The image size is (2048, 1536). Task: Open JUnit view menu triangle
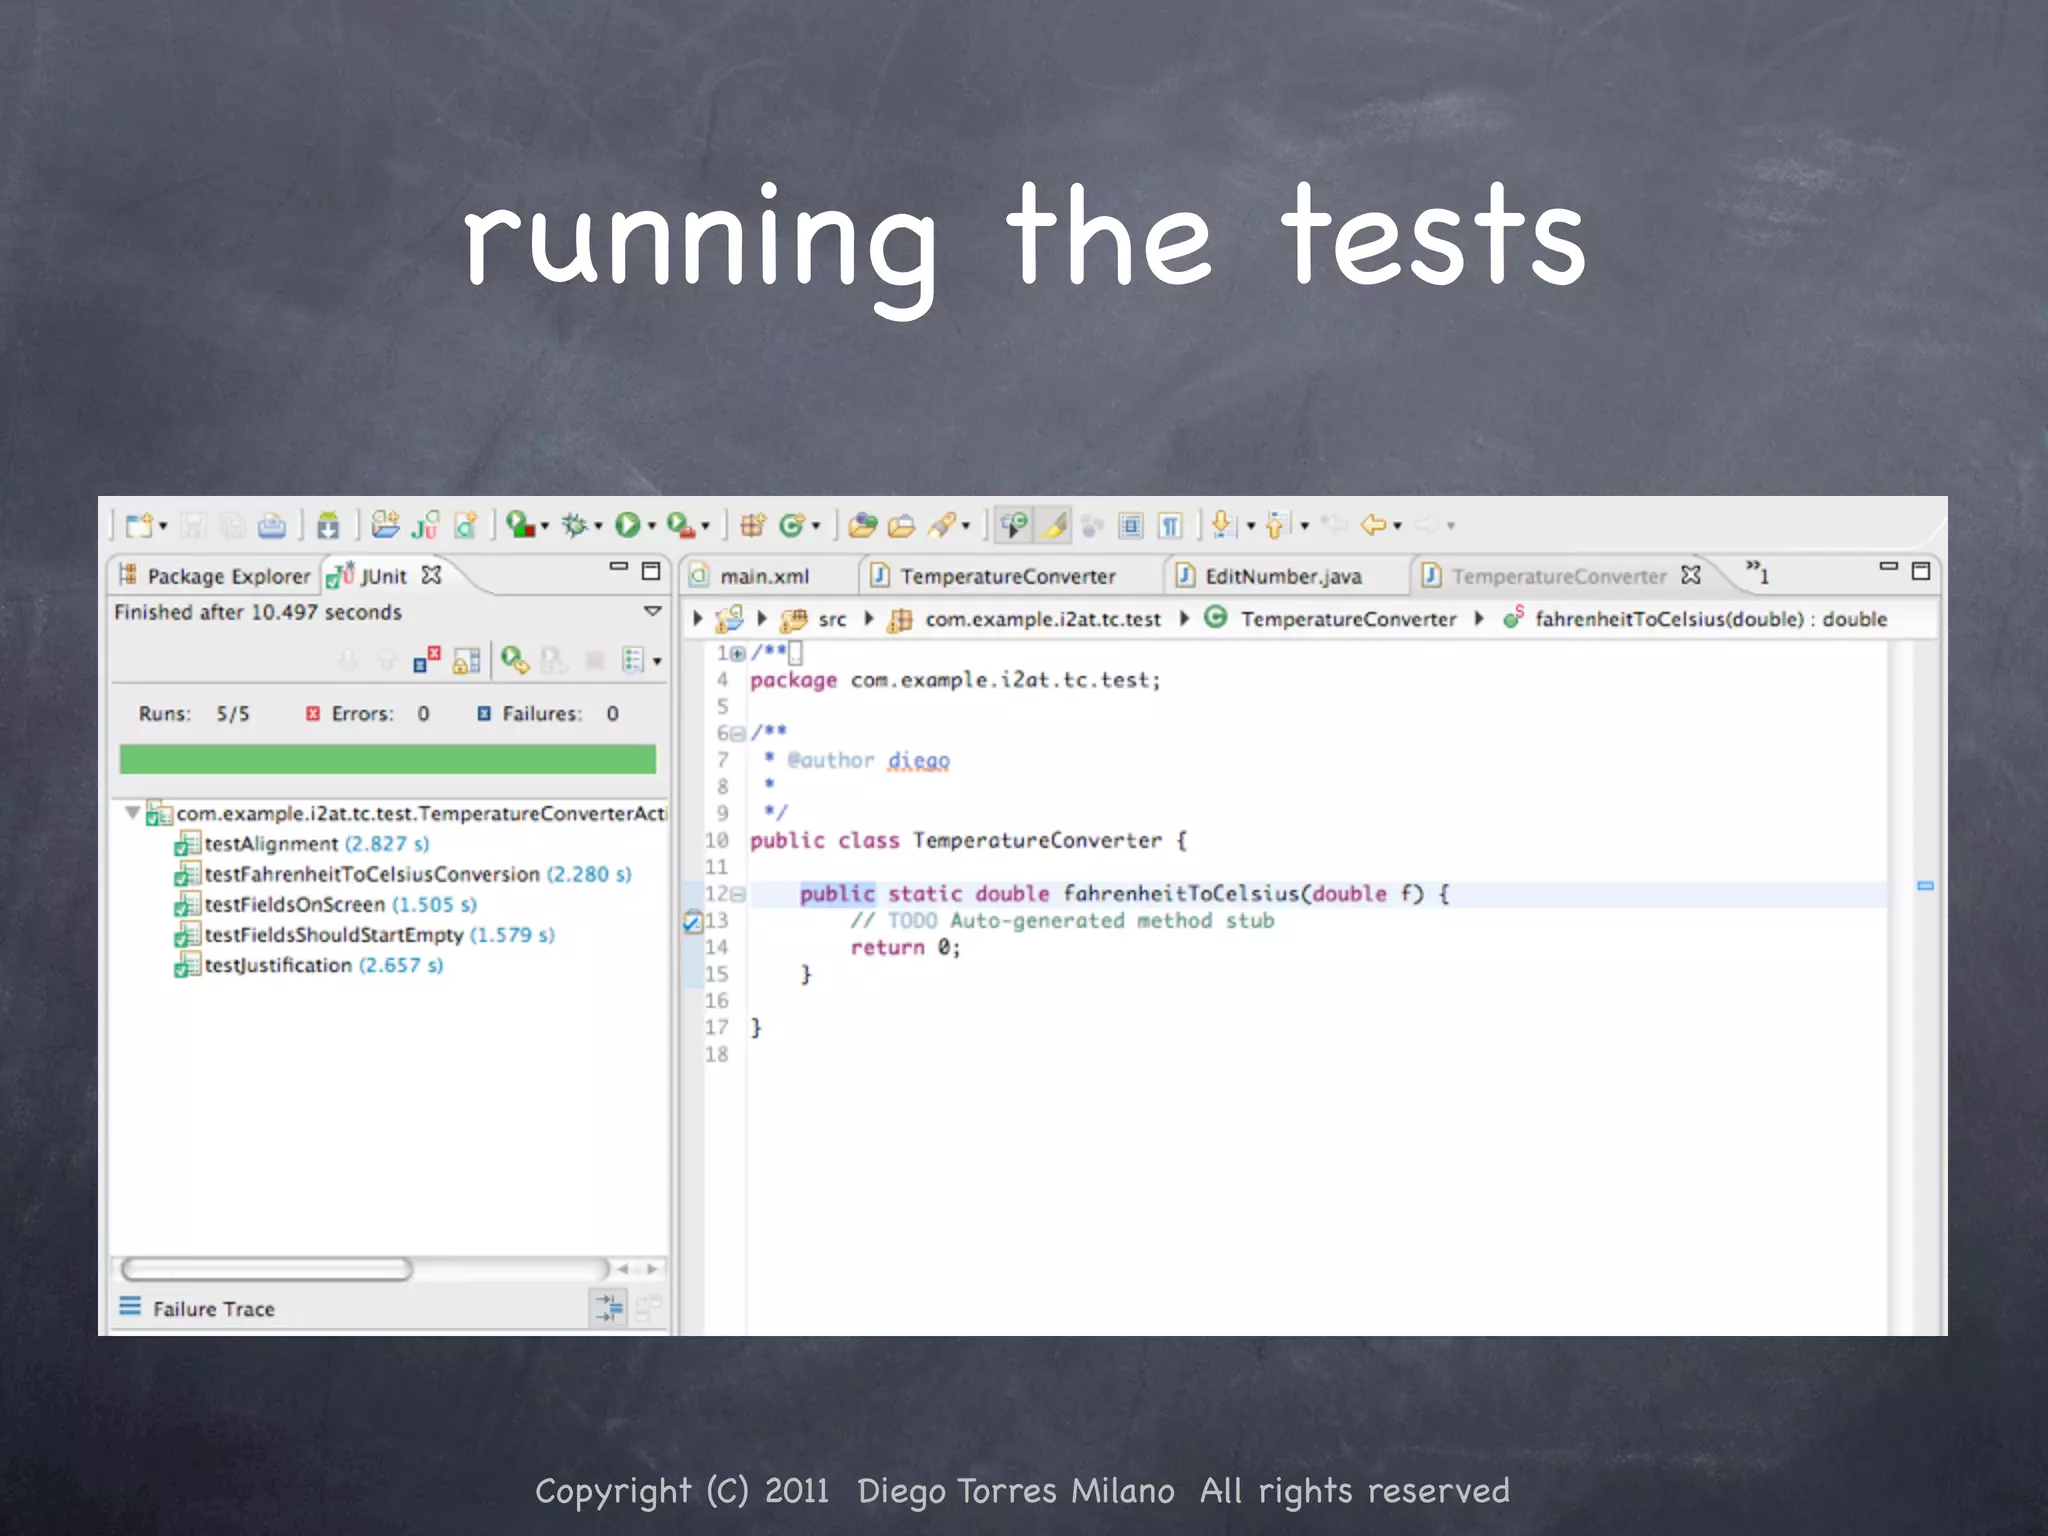(x=652, y=611)
